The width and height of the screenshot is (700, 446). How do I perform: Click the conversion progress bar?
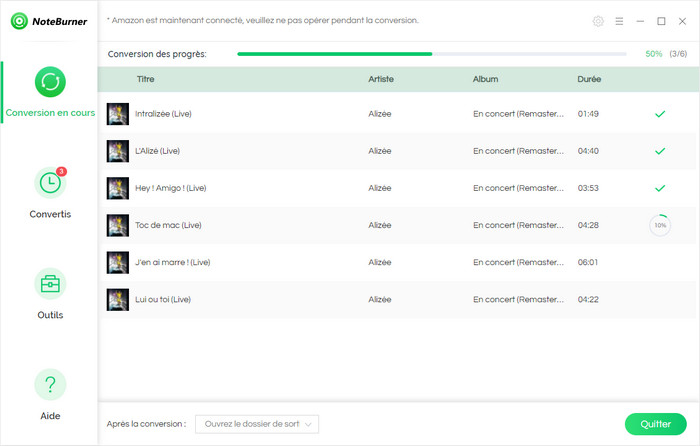click(x=432, y=54)
